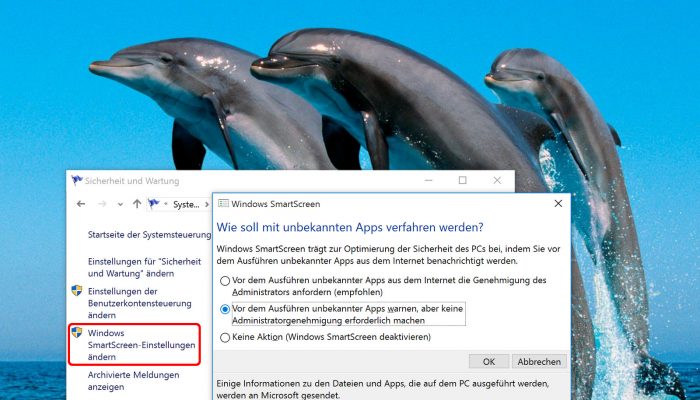Screen dimensions: 700x400
Task: Click the Syste... breadcrumb in address bar
Action: 186,204
